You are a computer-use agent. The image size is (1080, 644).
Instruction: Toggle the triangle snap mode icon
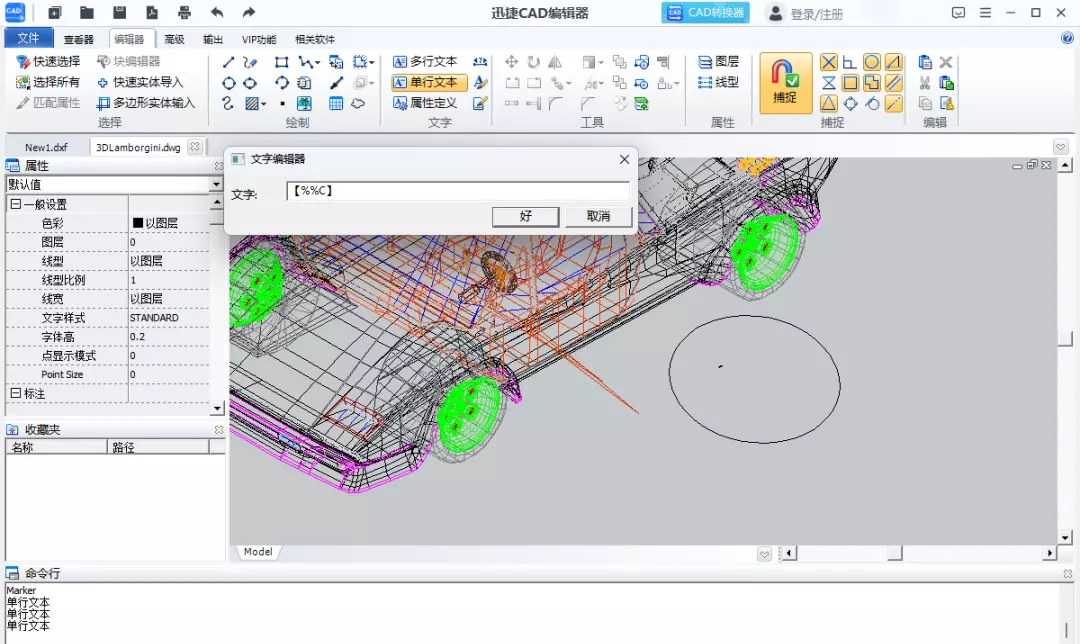(829, 103)
